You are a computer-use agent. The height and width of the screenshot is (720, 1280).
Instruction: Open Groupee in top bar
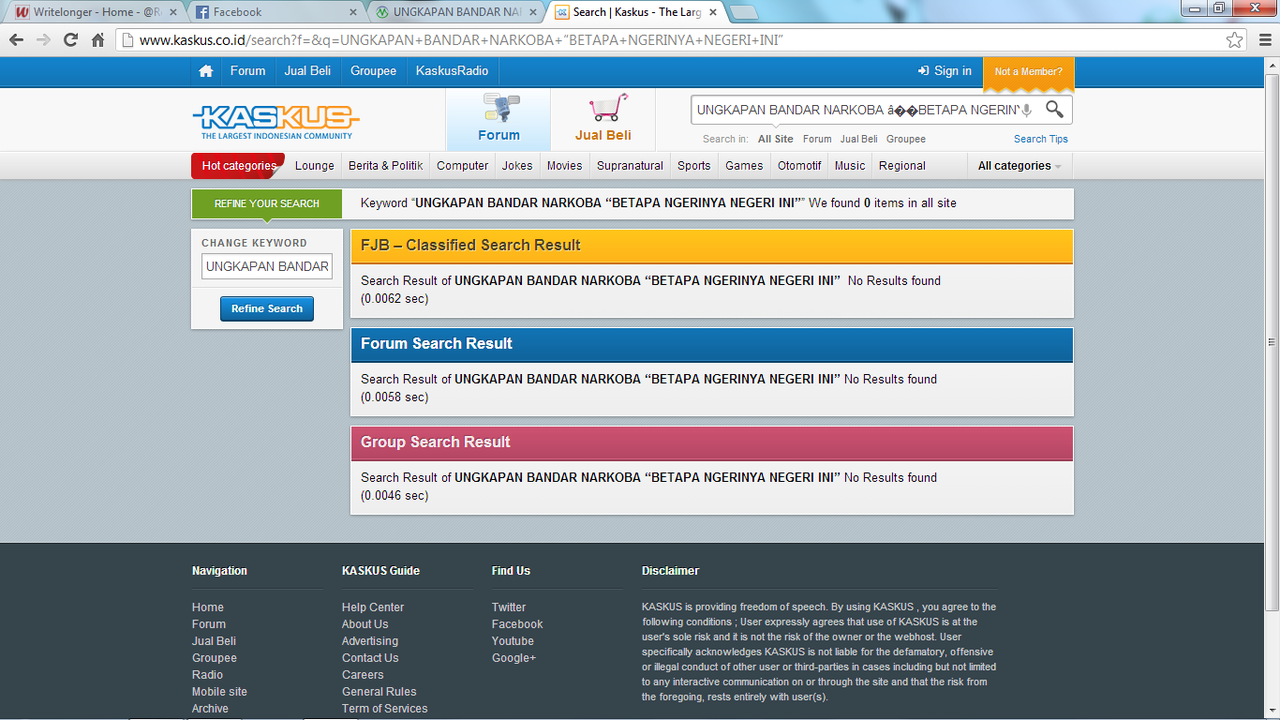[x=373, y=71]
